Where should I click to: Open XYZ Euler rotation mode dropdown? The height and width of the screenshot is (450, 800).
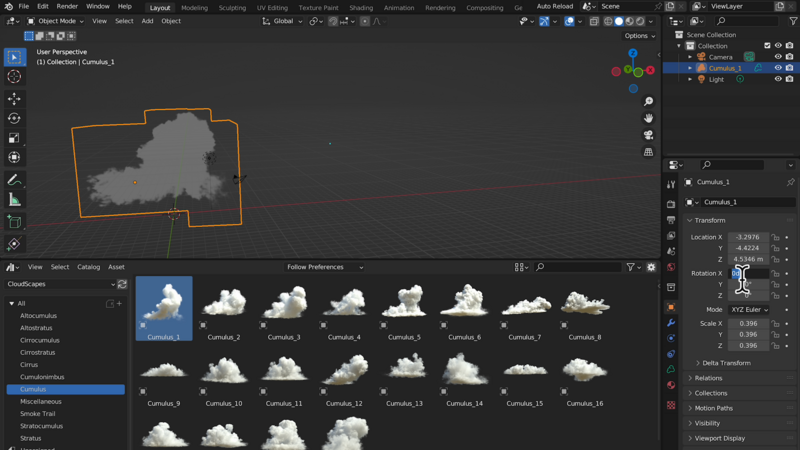tap(749, 310)
